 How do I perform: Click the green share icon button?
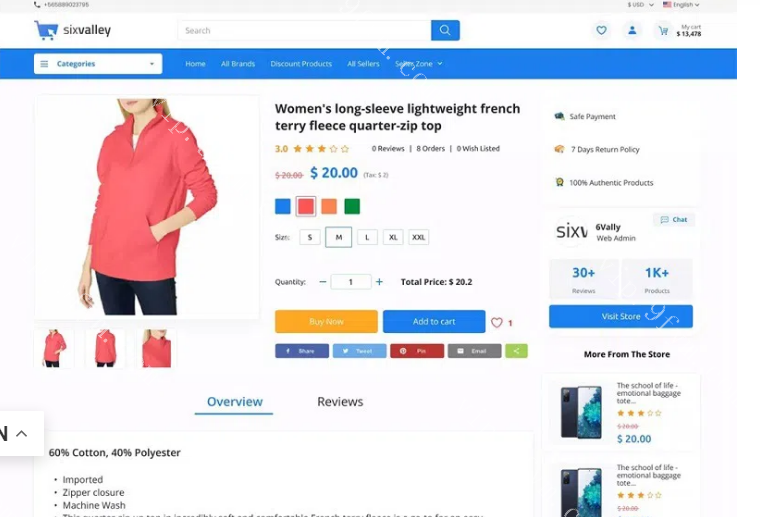point(516,351)
